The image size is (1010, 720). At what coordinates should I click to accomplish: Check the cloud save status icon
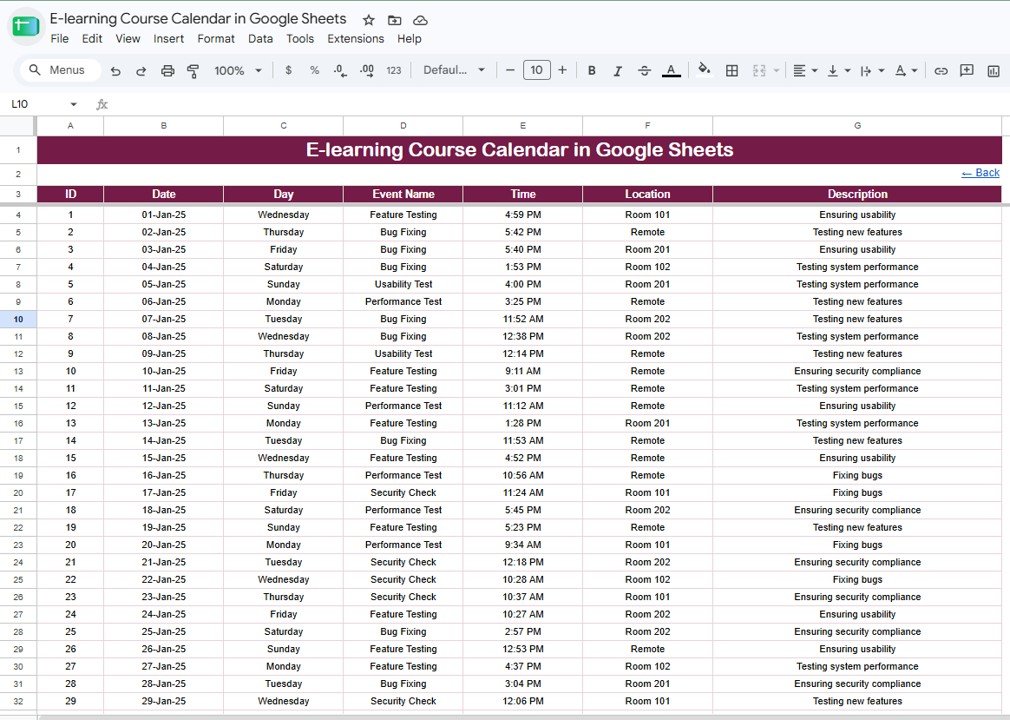(420, 20)
